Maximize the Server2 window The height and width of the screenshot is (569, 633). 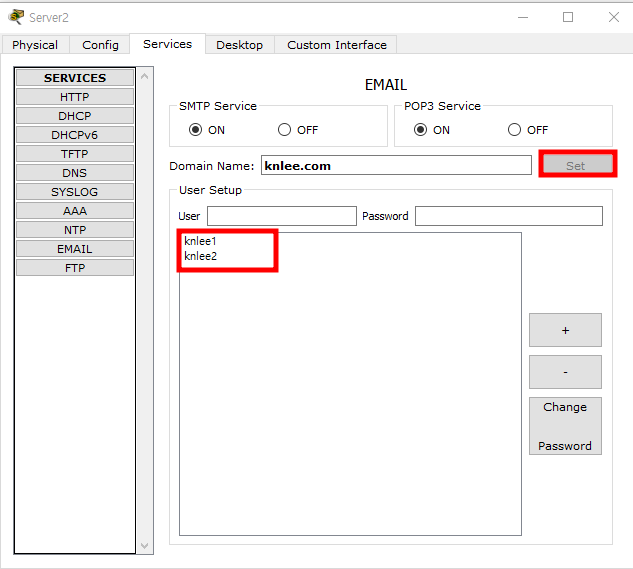point(568,17)
